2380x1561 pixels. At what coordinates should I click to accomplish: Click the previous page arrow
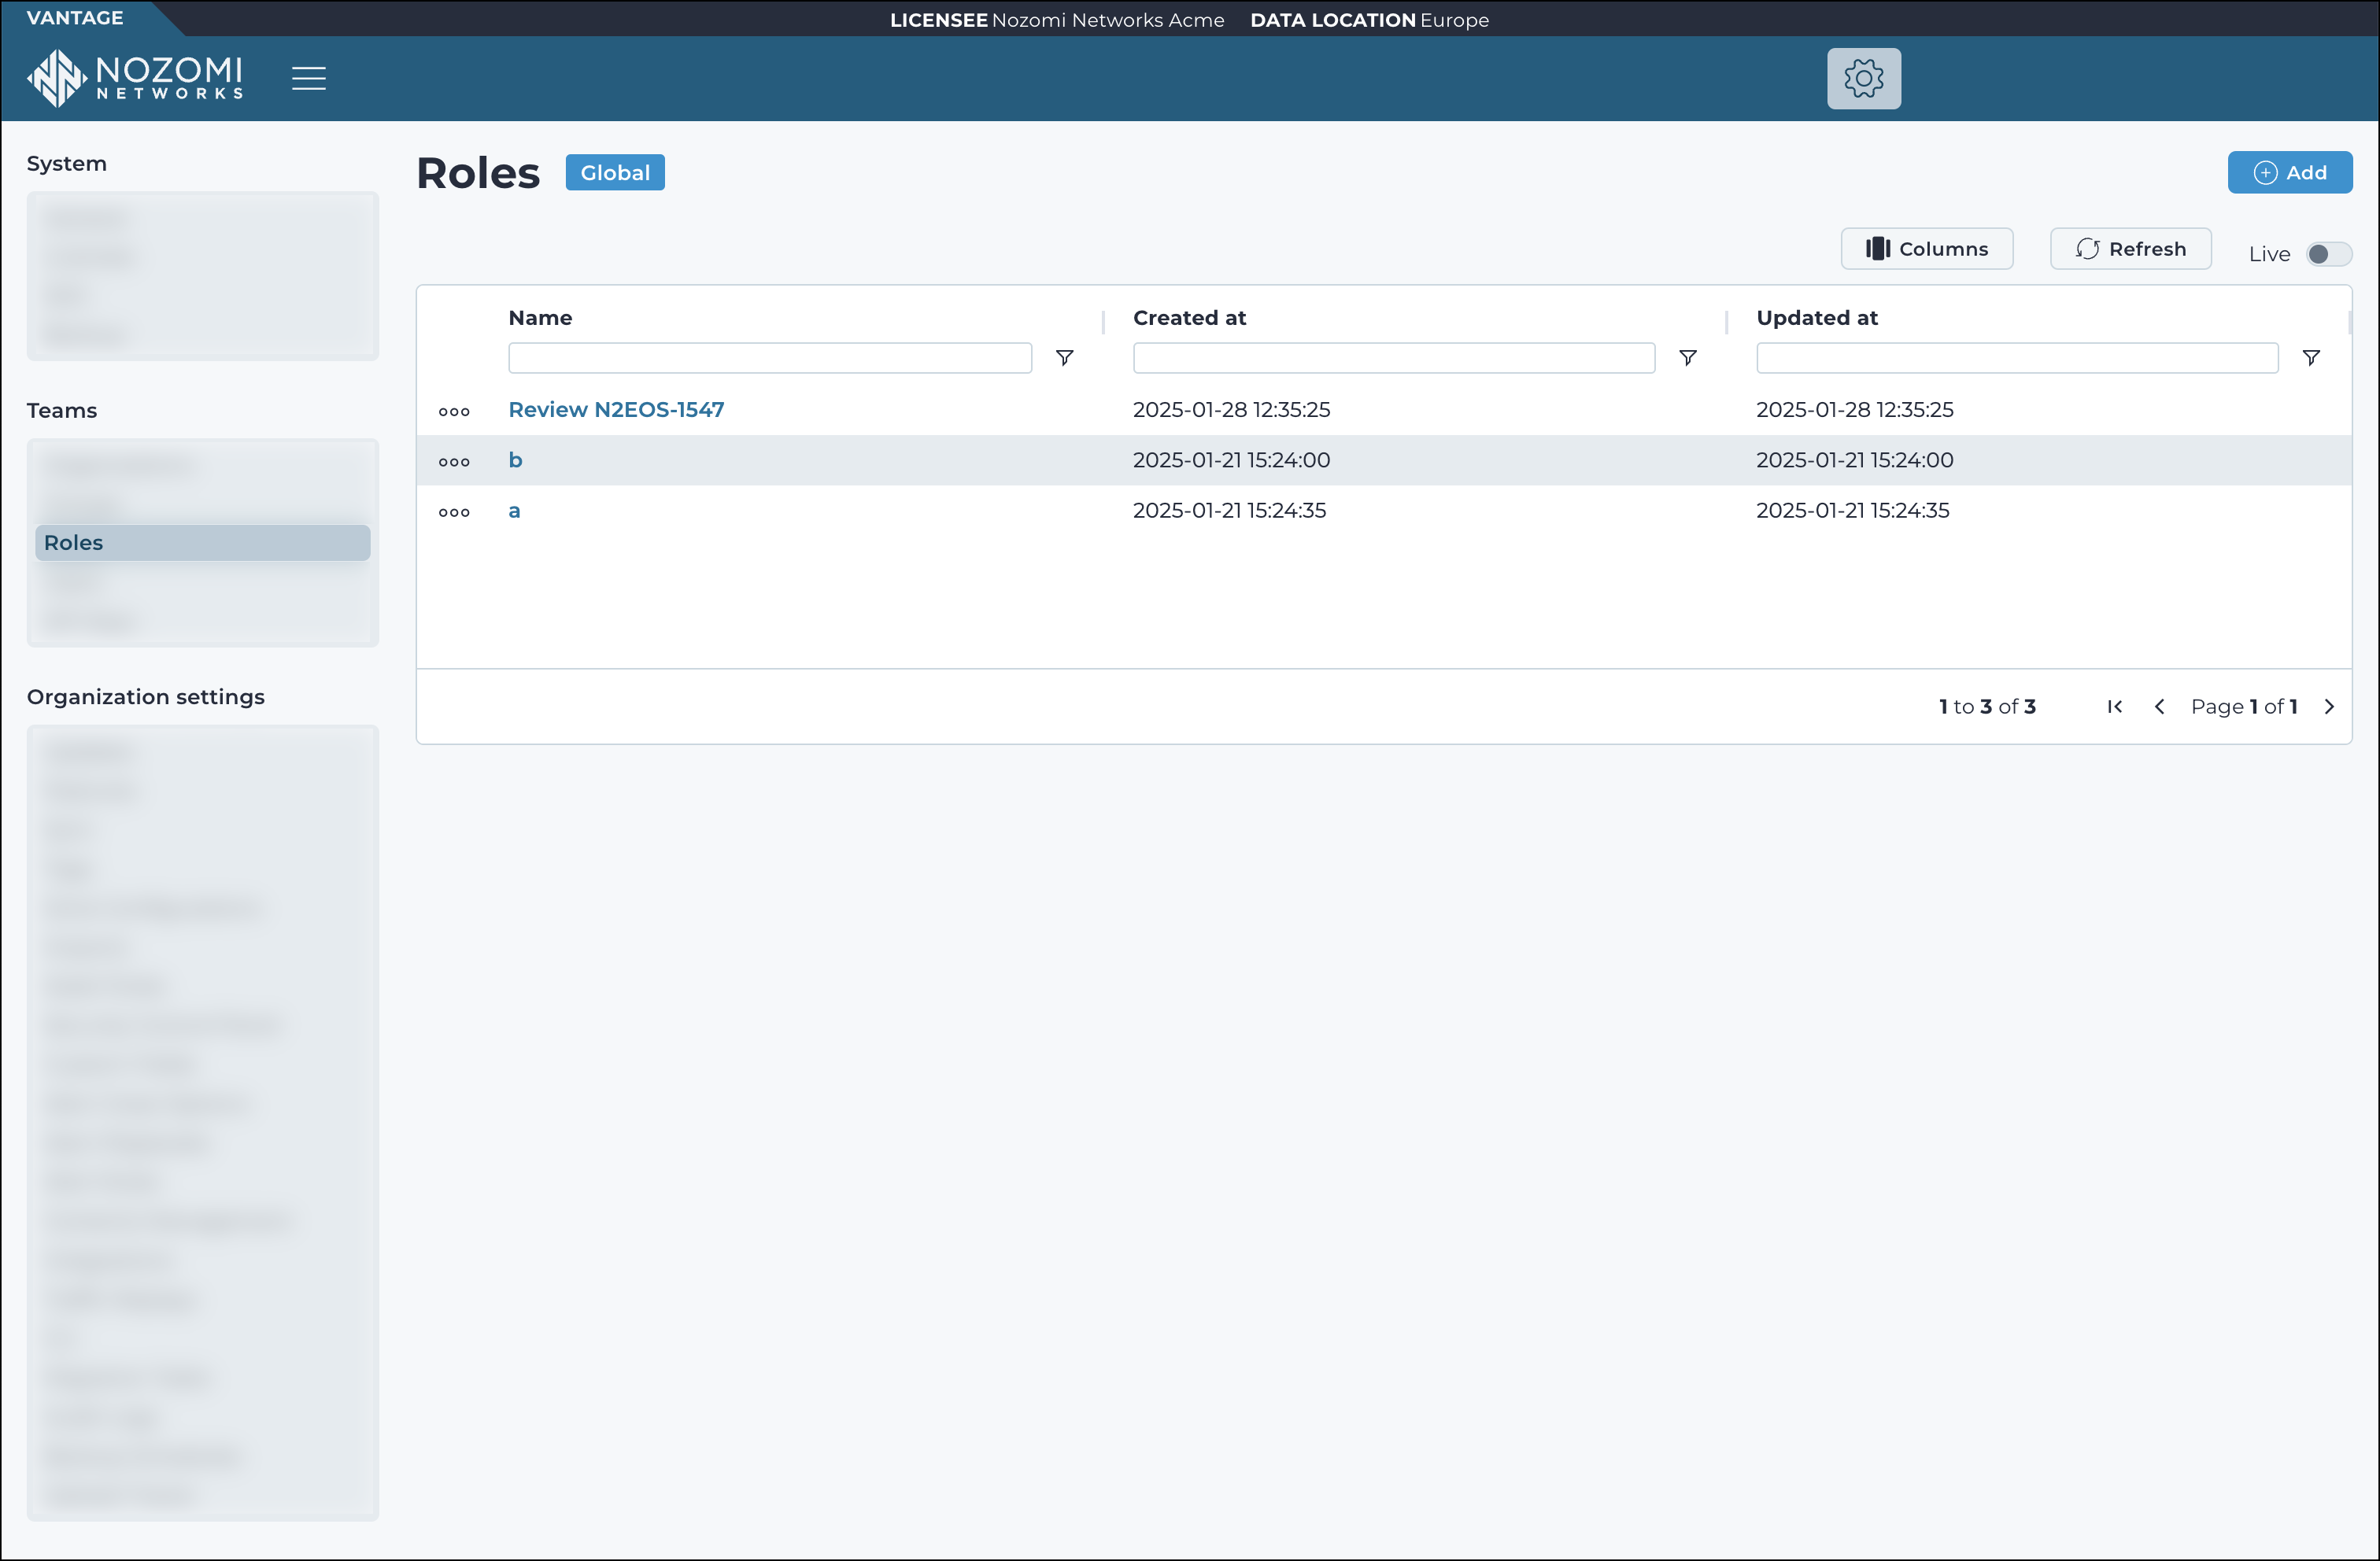click(x=2160, y=706)
